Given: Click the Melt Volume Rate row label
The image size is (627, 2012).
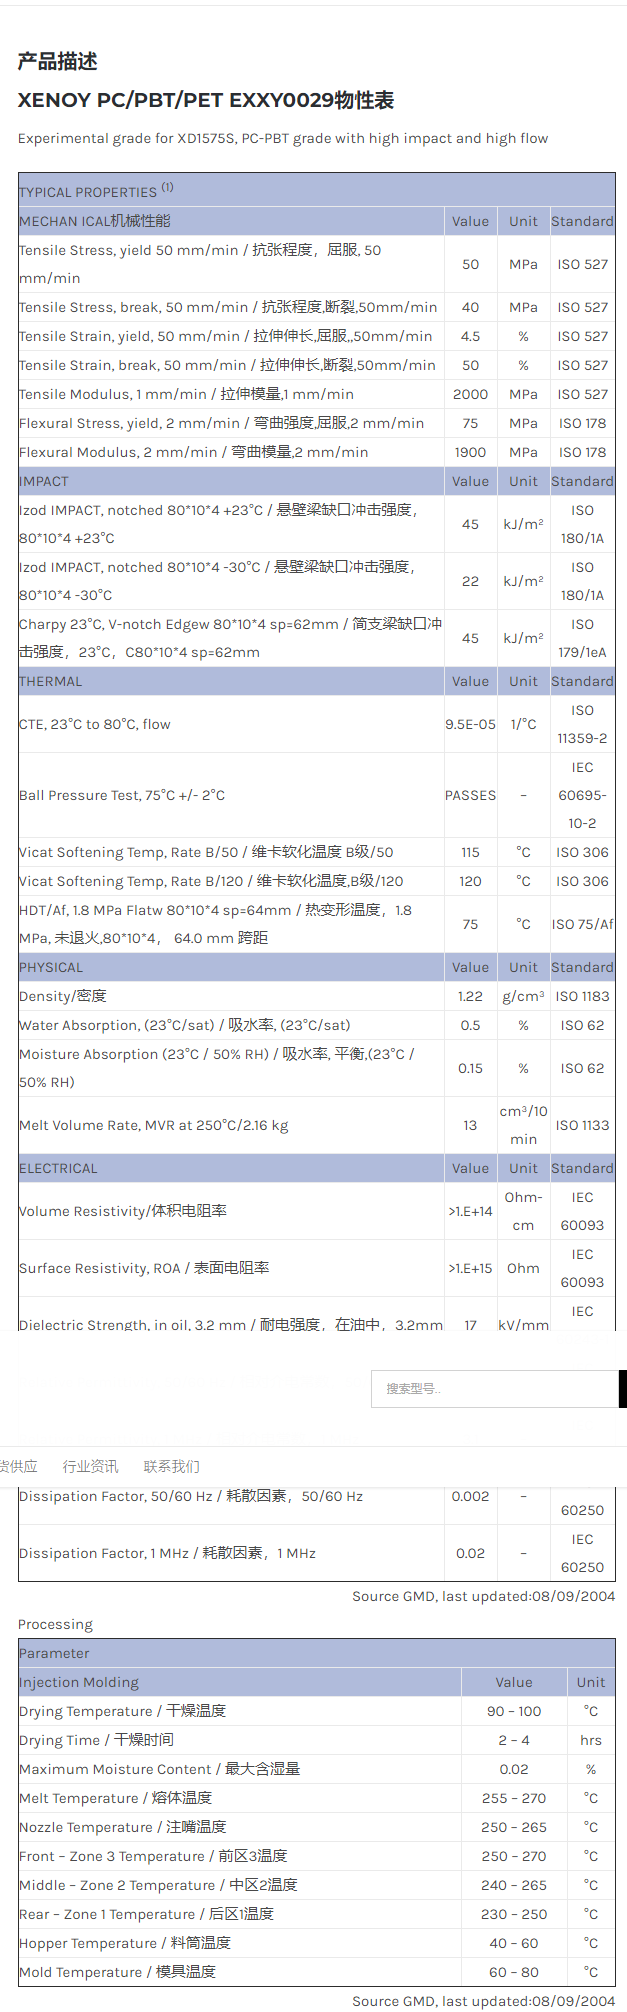Looking at the screenshot, I should pos(153,1125).
